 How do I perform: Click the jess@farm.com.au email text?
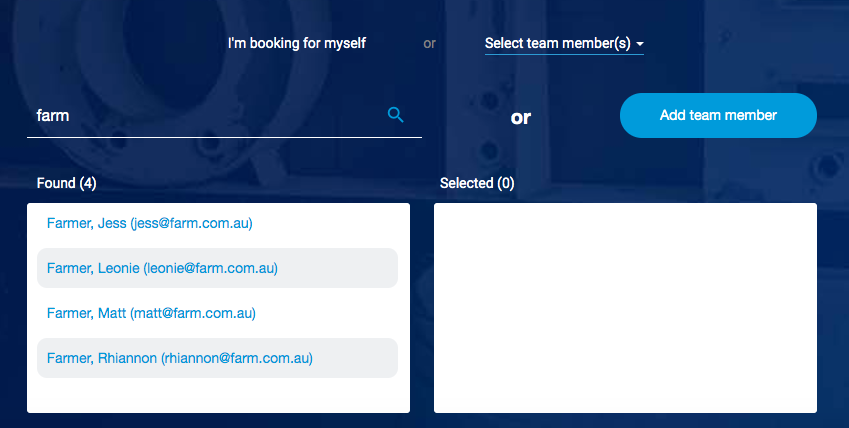pos(192,223)
